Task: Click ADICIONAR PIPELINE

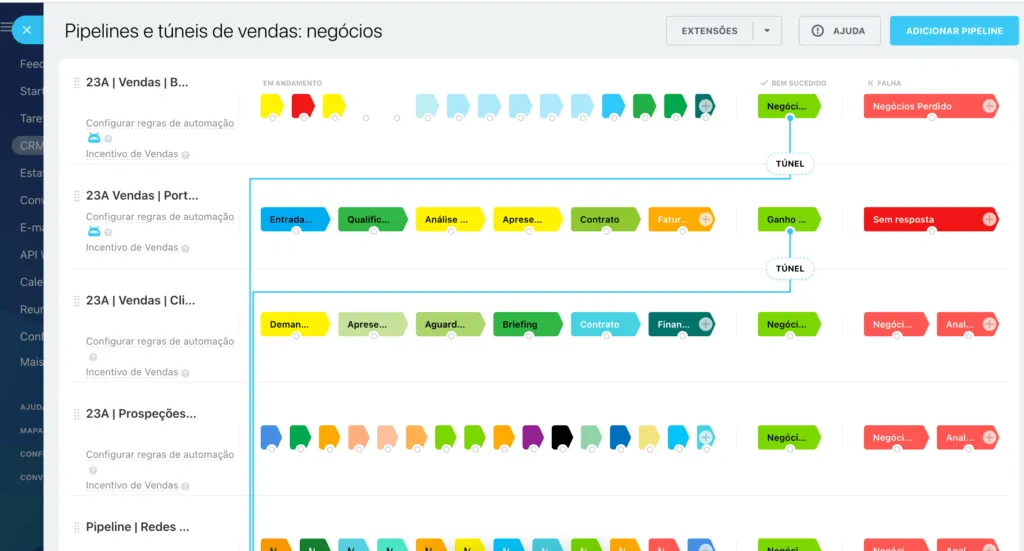Action: pos(954,31)
